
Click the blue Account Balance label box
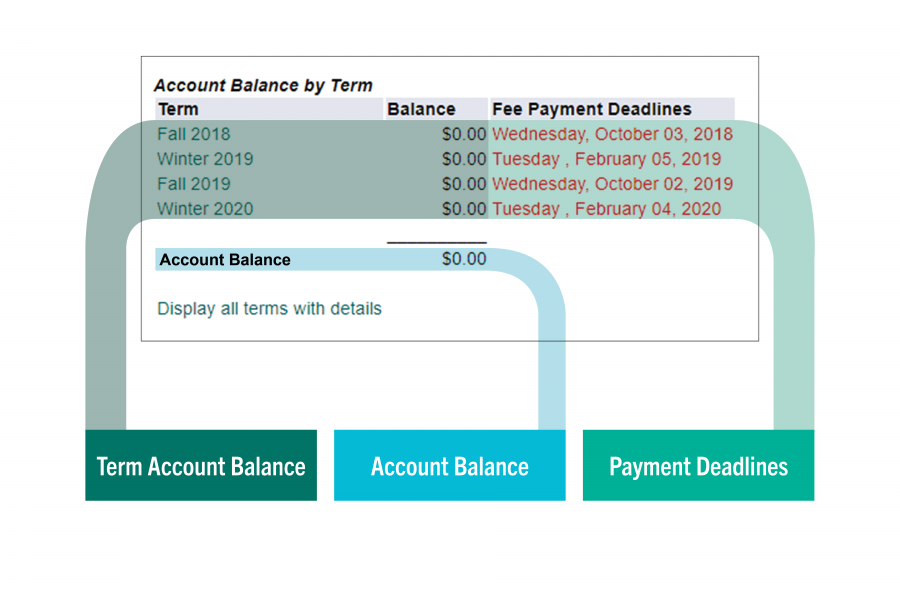449,466
